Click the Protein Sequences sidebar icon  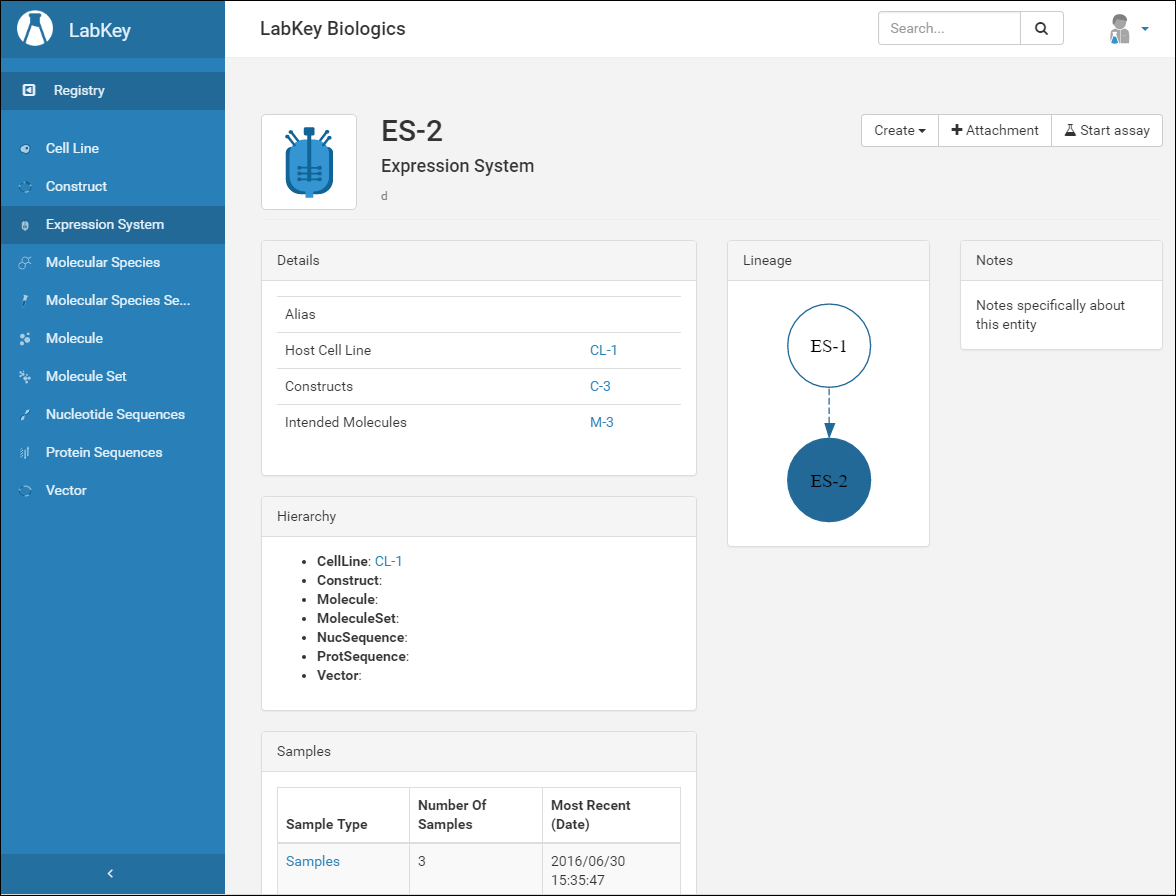coord(26,453)
